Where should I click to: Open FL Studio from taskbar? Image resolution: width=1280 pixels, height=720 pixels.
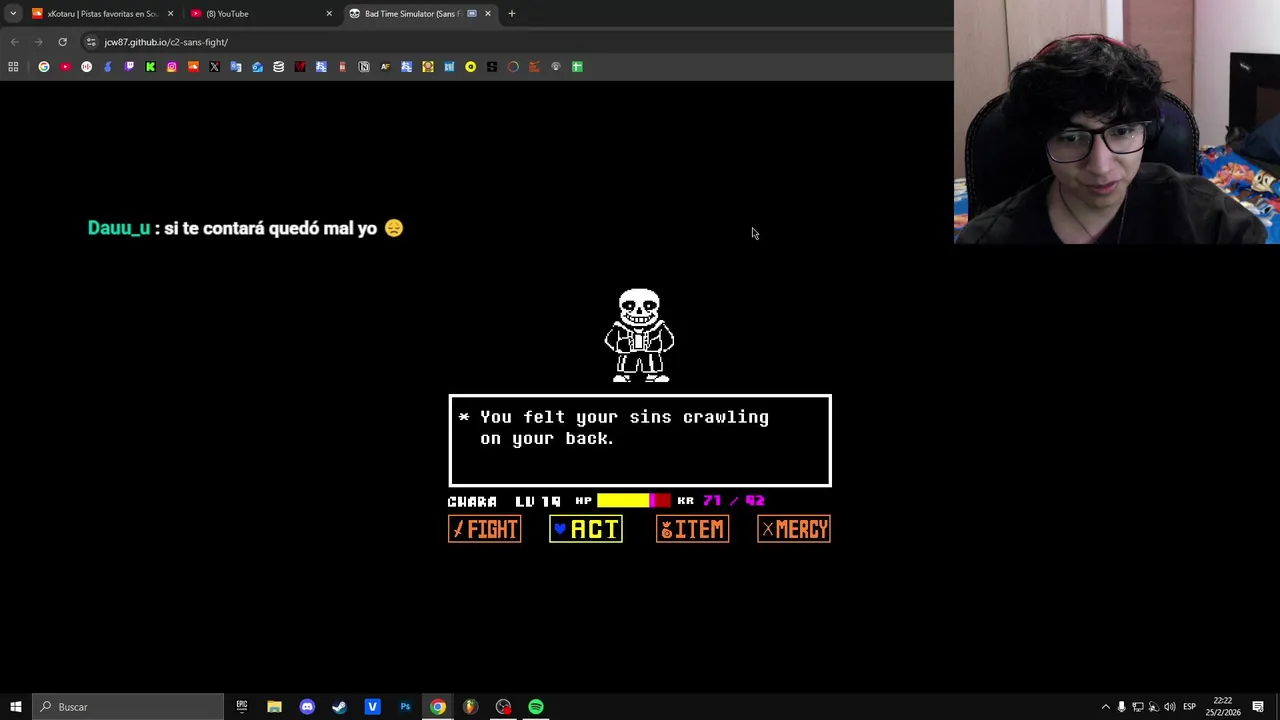pyautogui.click(x=470, y=707)
